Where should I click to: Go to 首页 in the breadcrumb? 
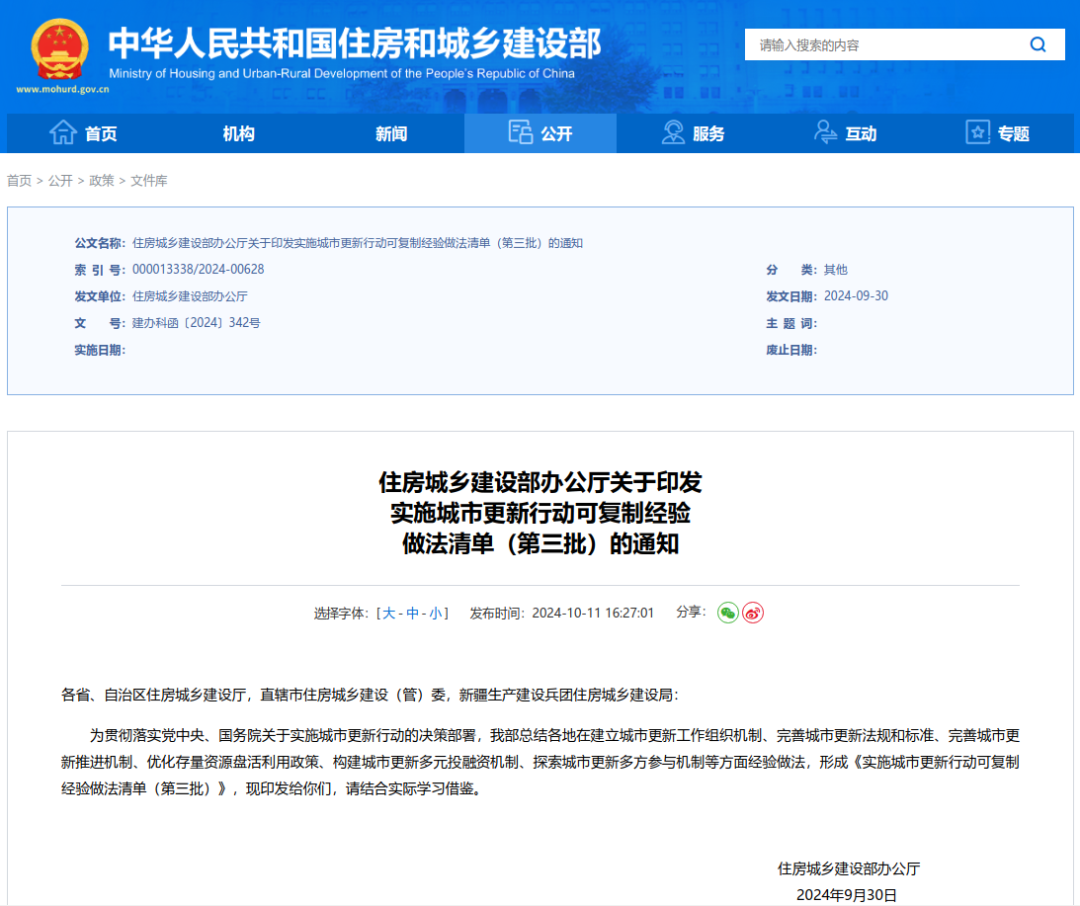pyautogui.click(x=19, y=181)
